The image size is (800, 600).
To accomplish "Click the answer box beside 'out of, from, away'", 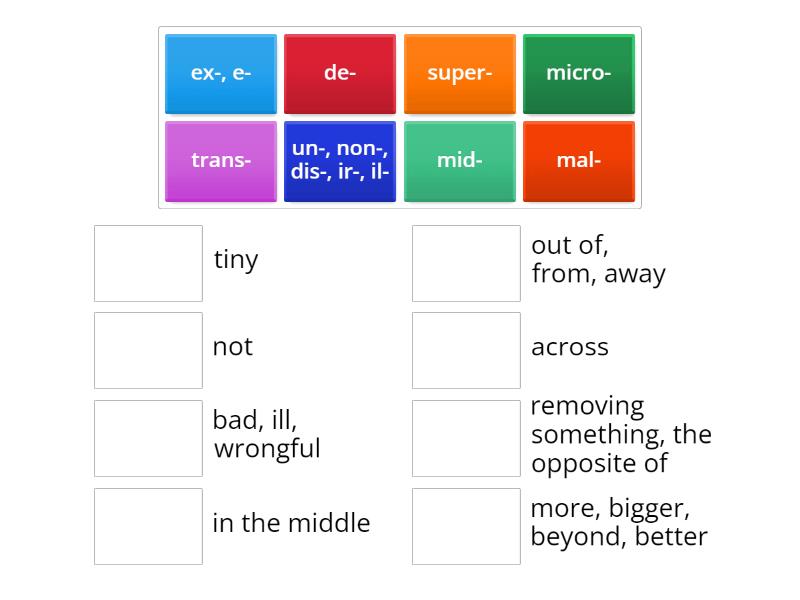I will click(465, 262).
